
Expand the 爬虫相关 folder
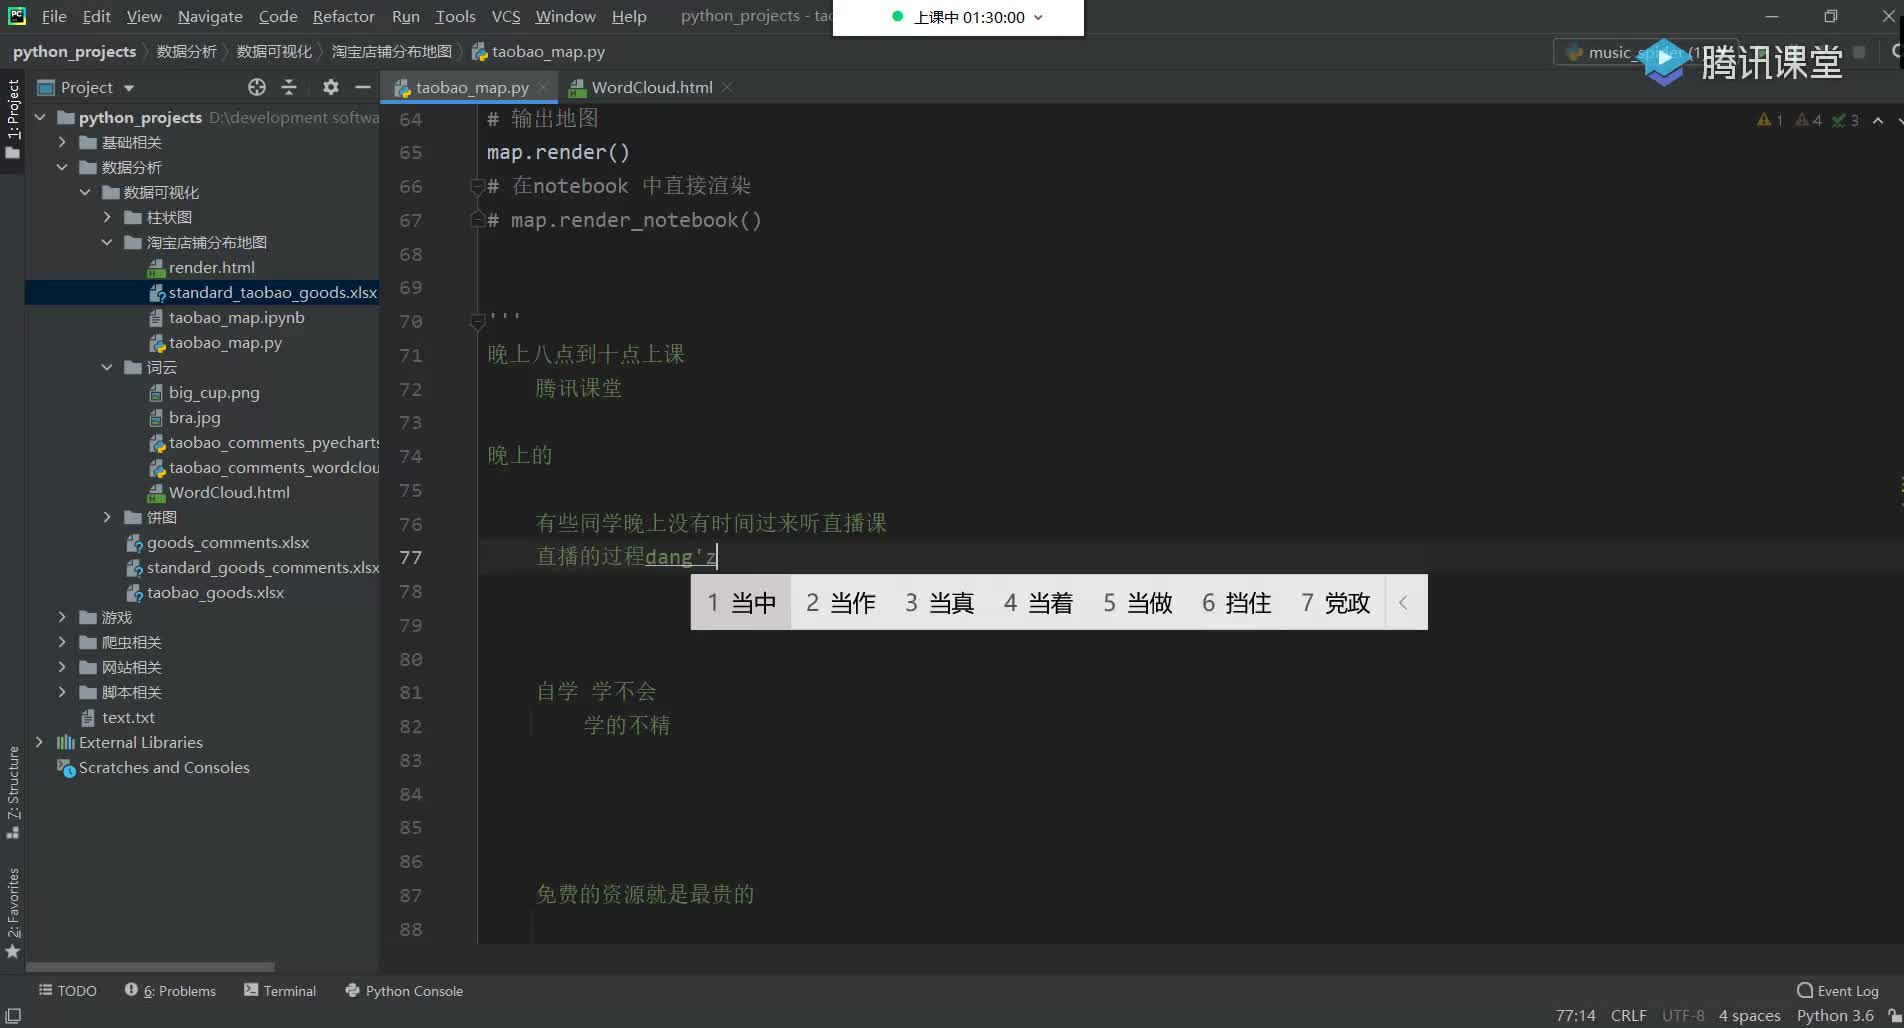click(x=62, y=642)
